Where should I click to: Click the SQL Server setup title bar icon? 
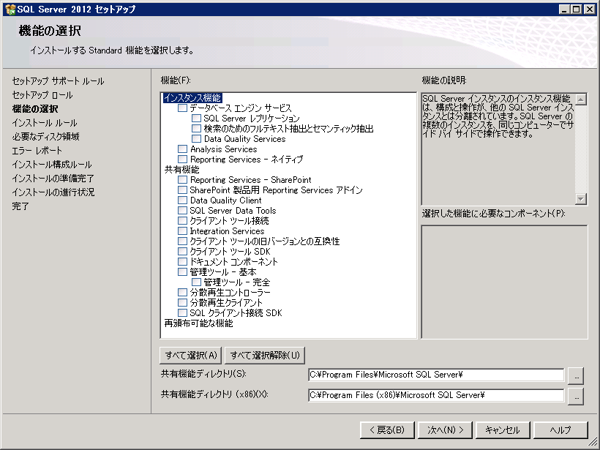10,9
